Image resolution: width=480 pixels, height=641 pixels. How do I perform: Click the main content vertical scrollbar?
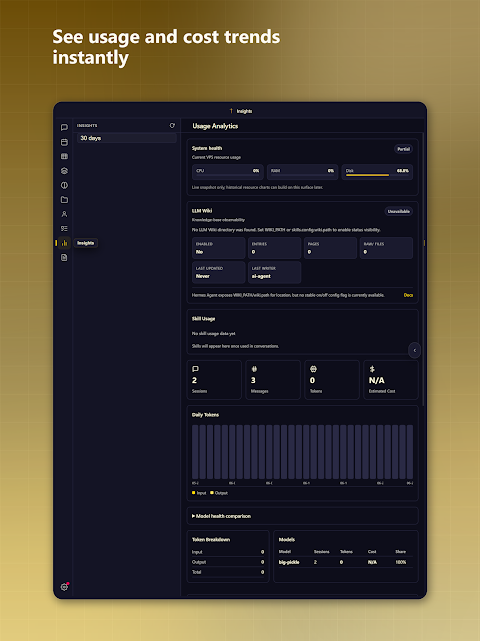click(x=424, y=270)
